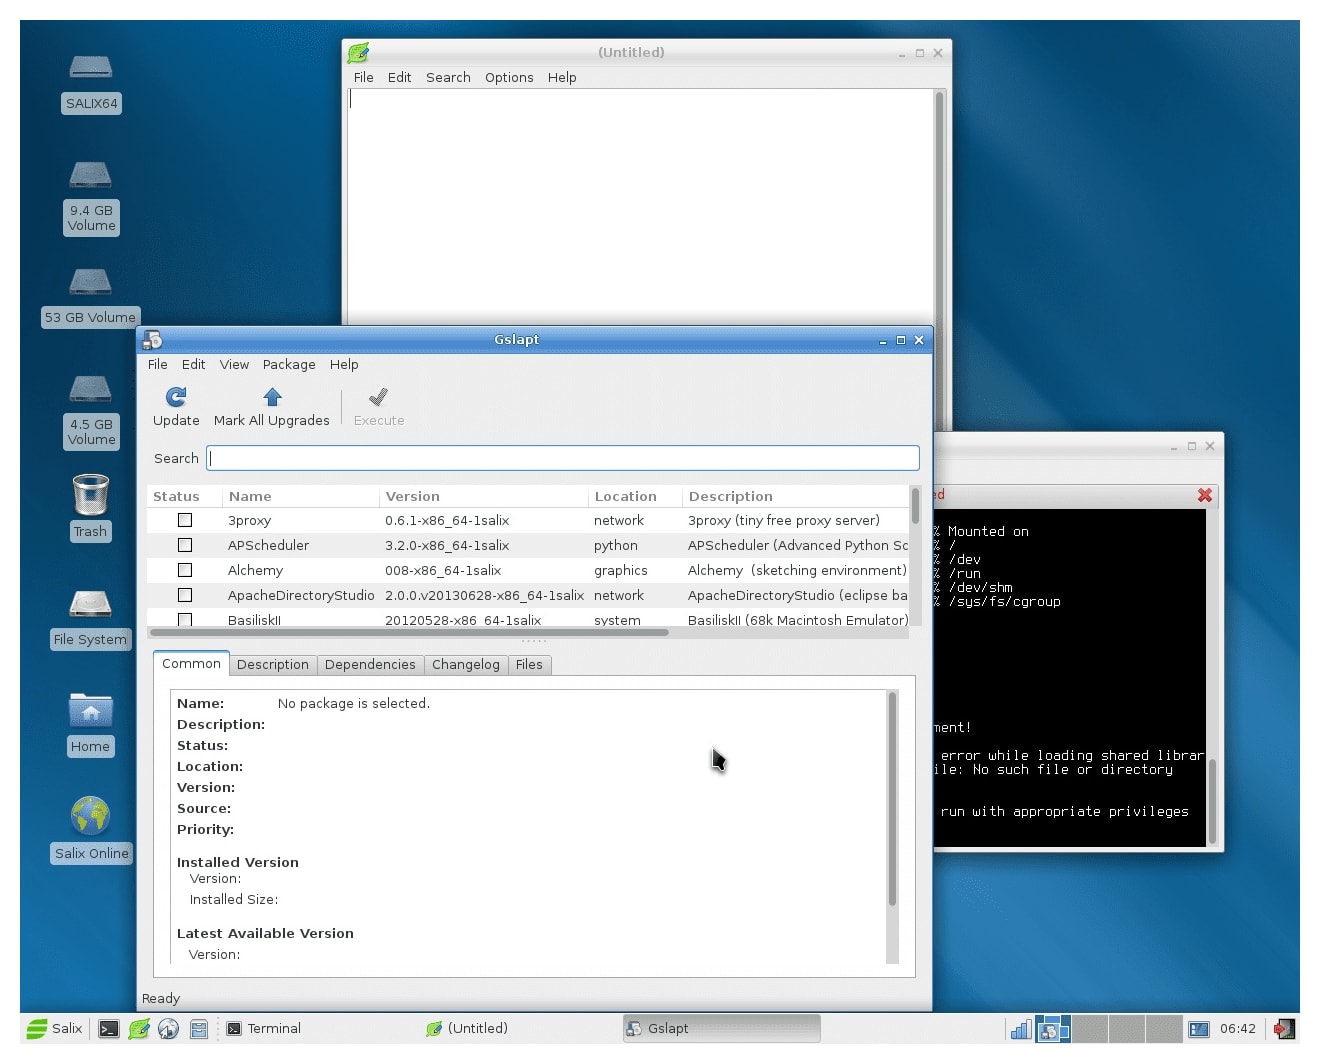Launch text editor from taskbar leaf icon

(x=139, y=1028)
